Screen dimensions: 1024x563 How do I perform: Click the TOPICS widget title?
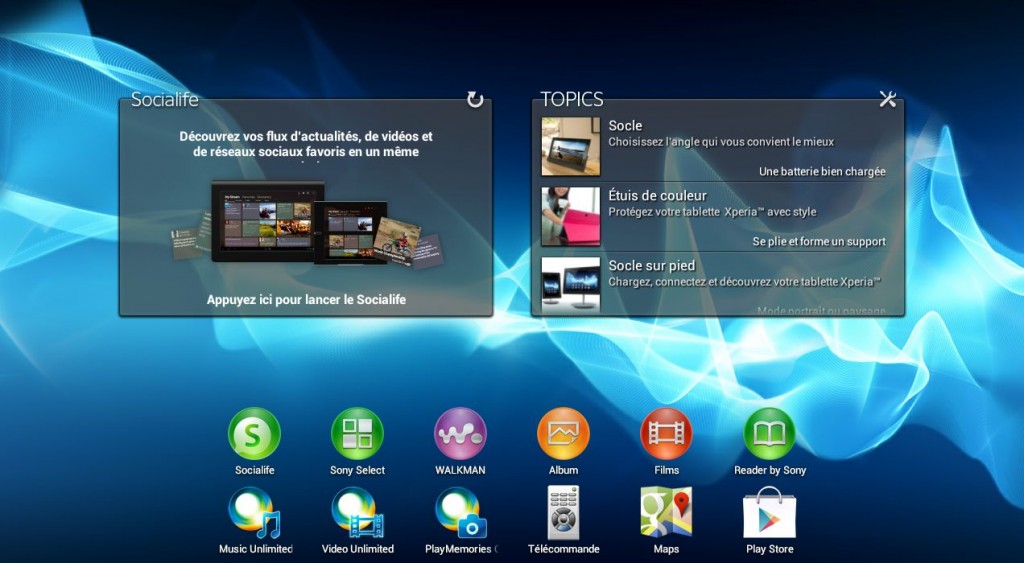pyautogui.click(x=571, y=99)
